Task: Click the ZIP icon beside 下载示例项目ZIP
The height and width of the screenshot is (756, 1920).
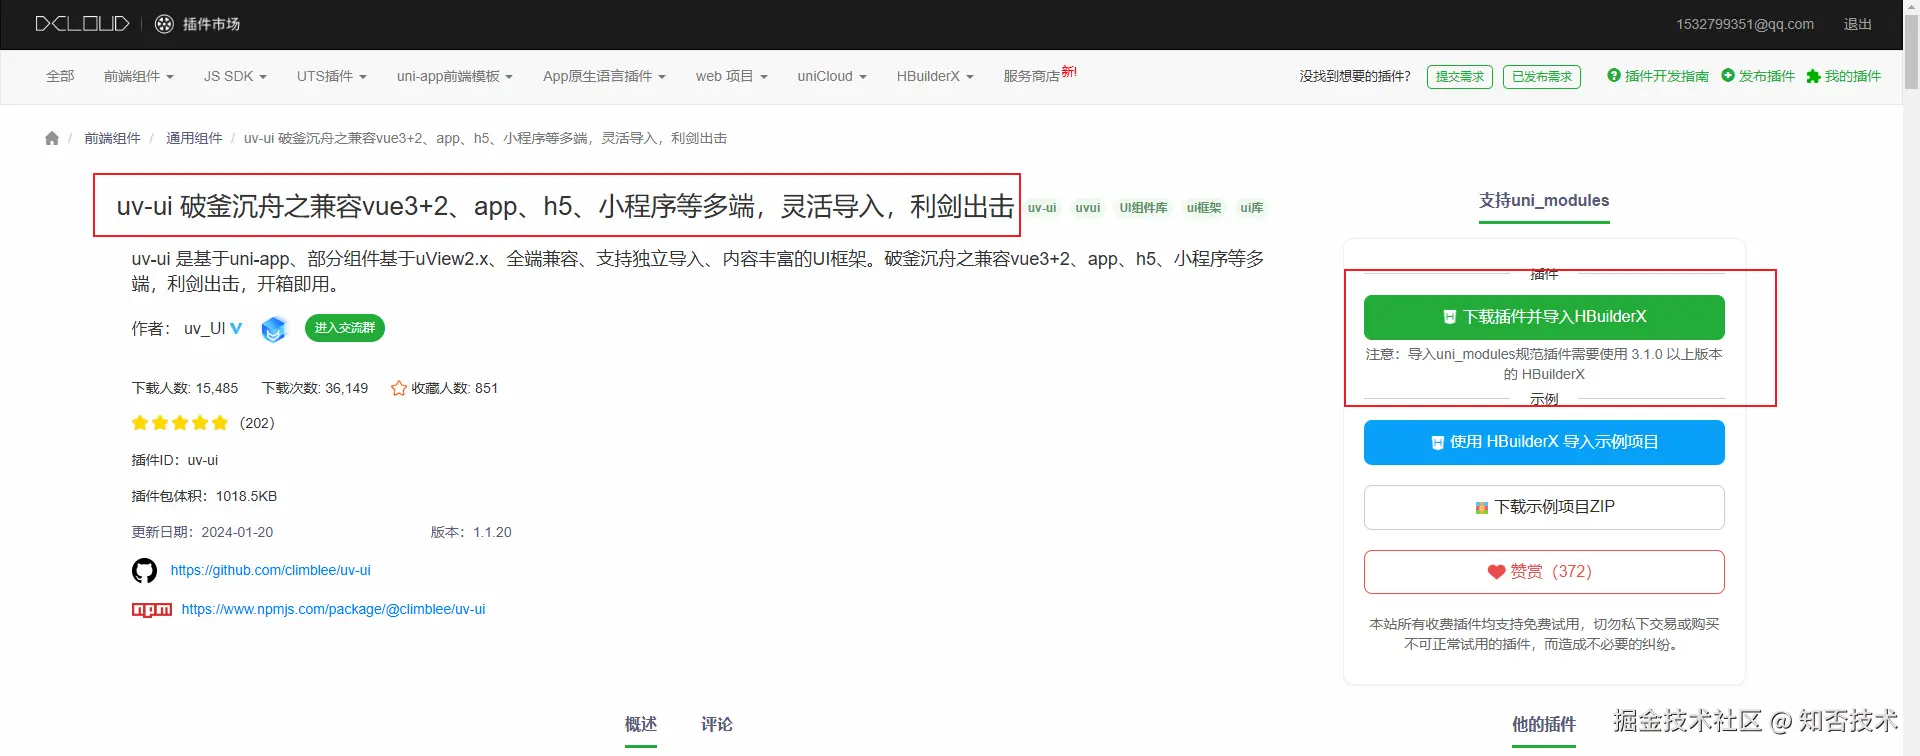Action: coord(1482,508)
